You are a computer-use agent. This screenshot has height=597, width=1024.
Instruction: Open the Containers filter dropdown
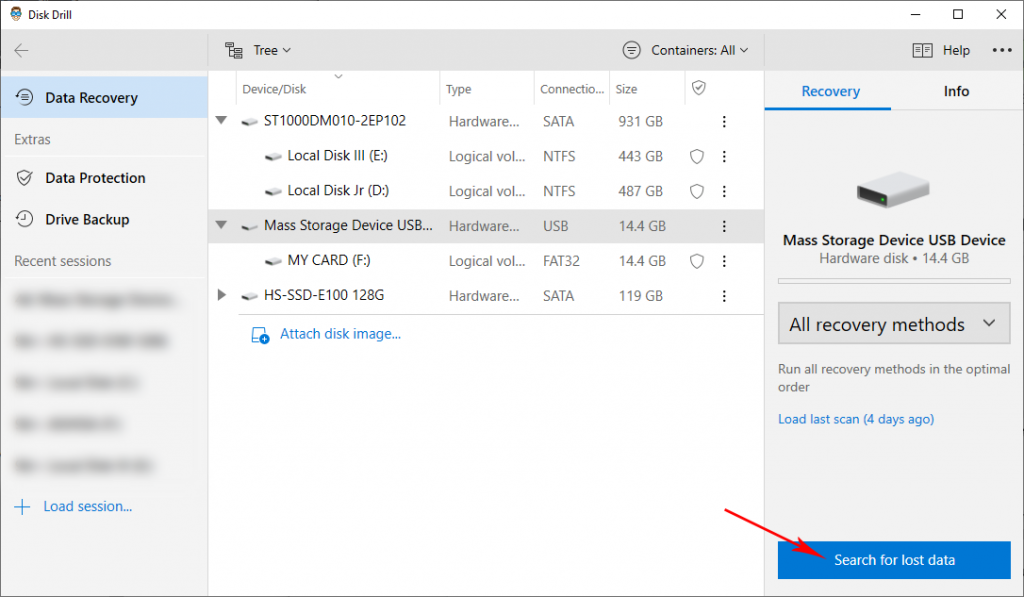685,50
